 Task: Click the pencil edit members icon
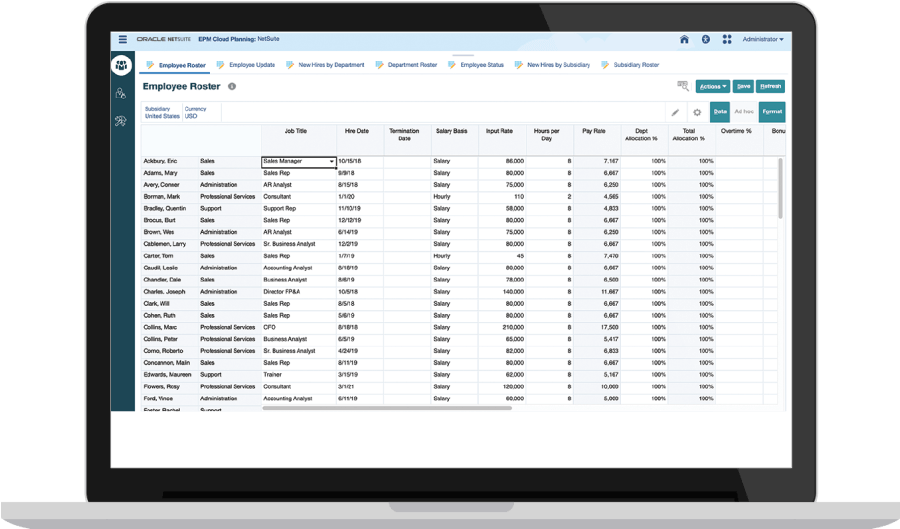[676, 112]
